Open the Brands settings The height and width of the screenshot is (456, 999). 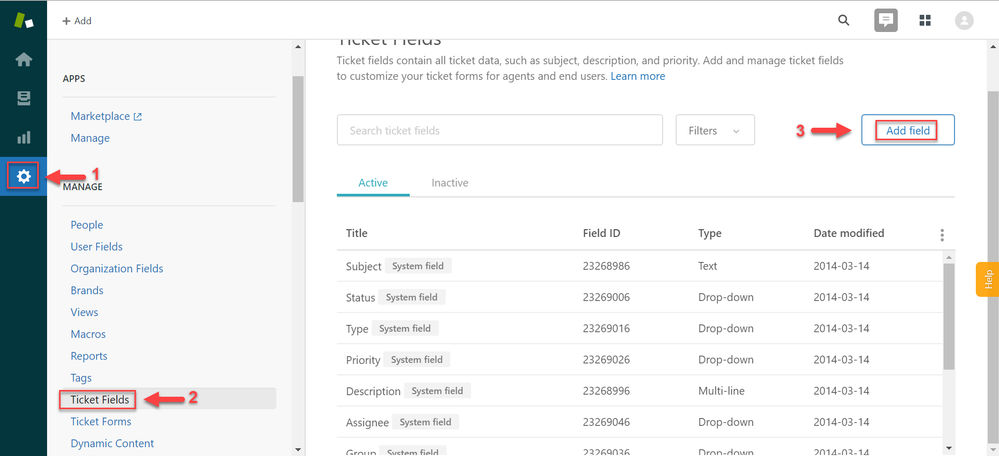pyautogui.click(x=87, y=290)
